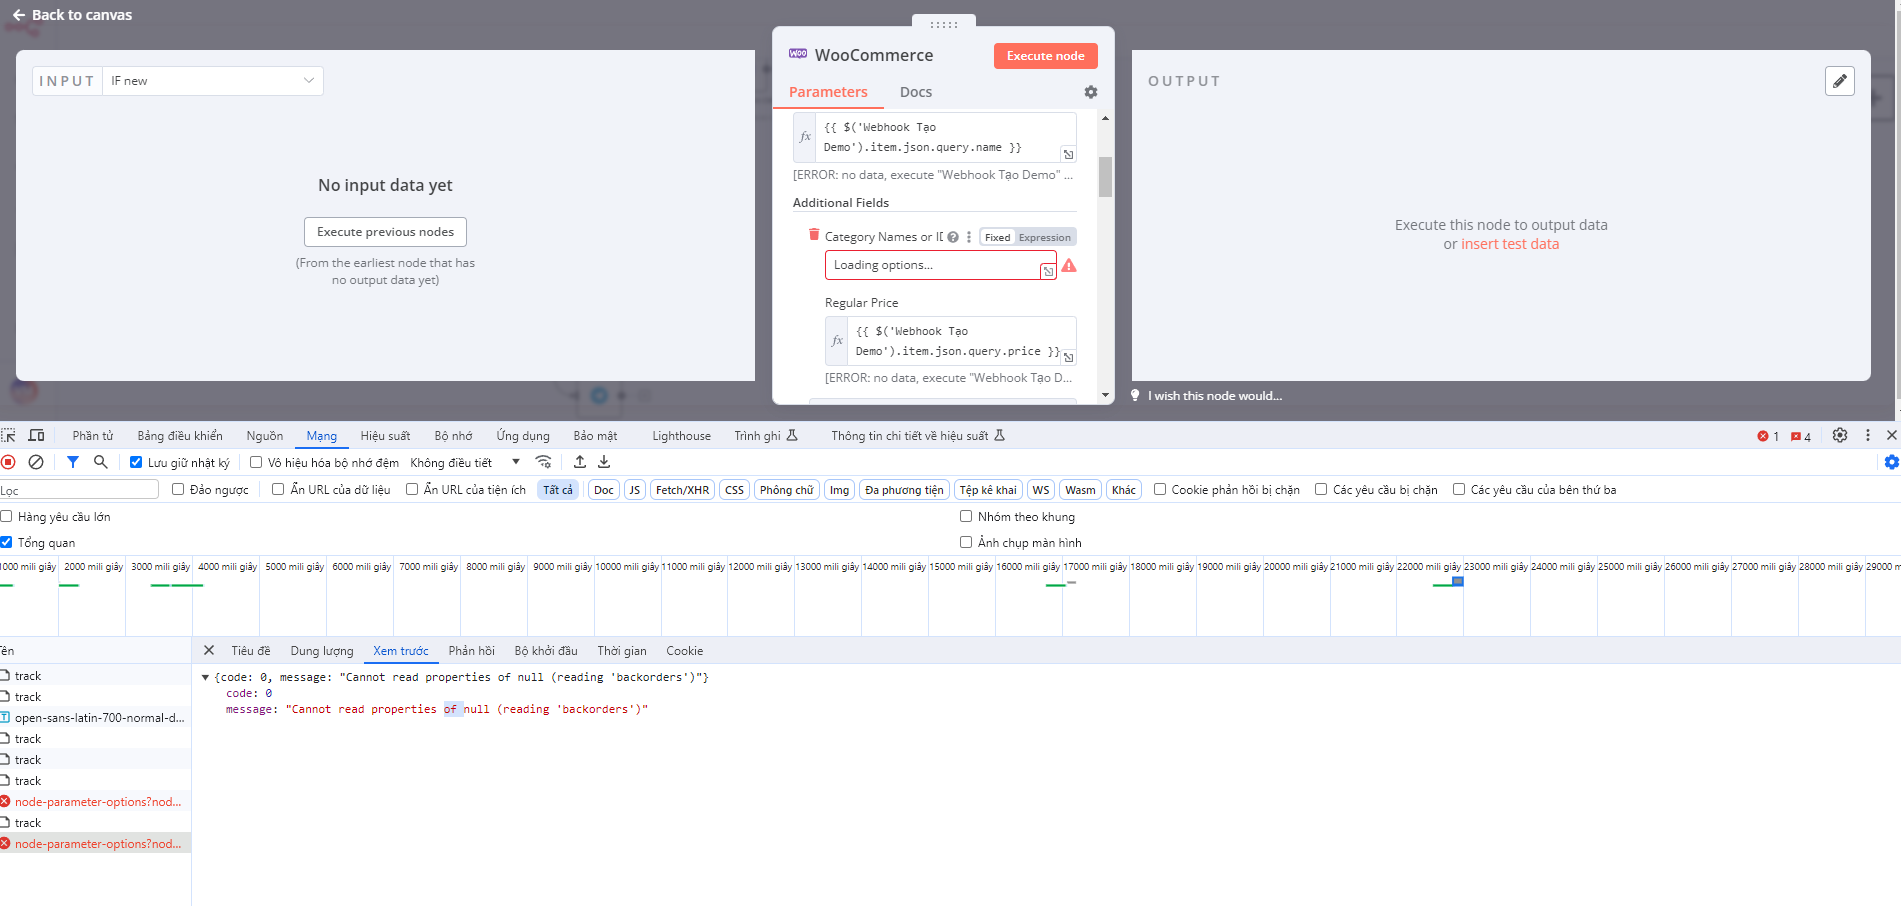Viewport: 1901px width, 906px height.
Task: Click the 'Lọc' filter input field
Action: 79,489
